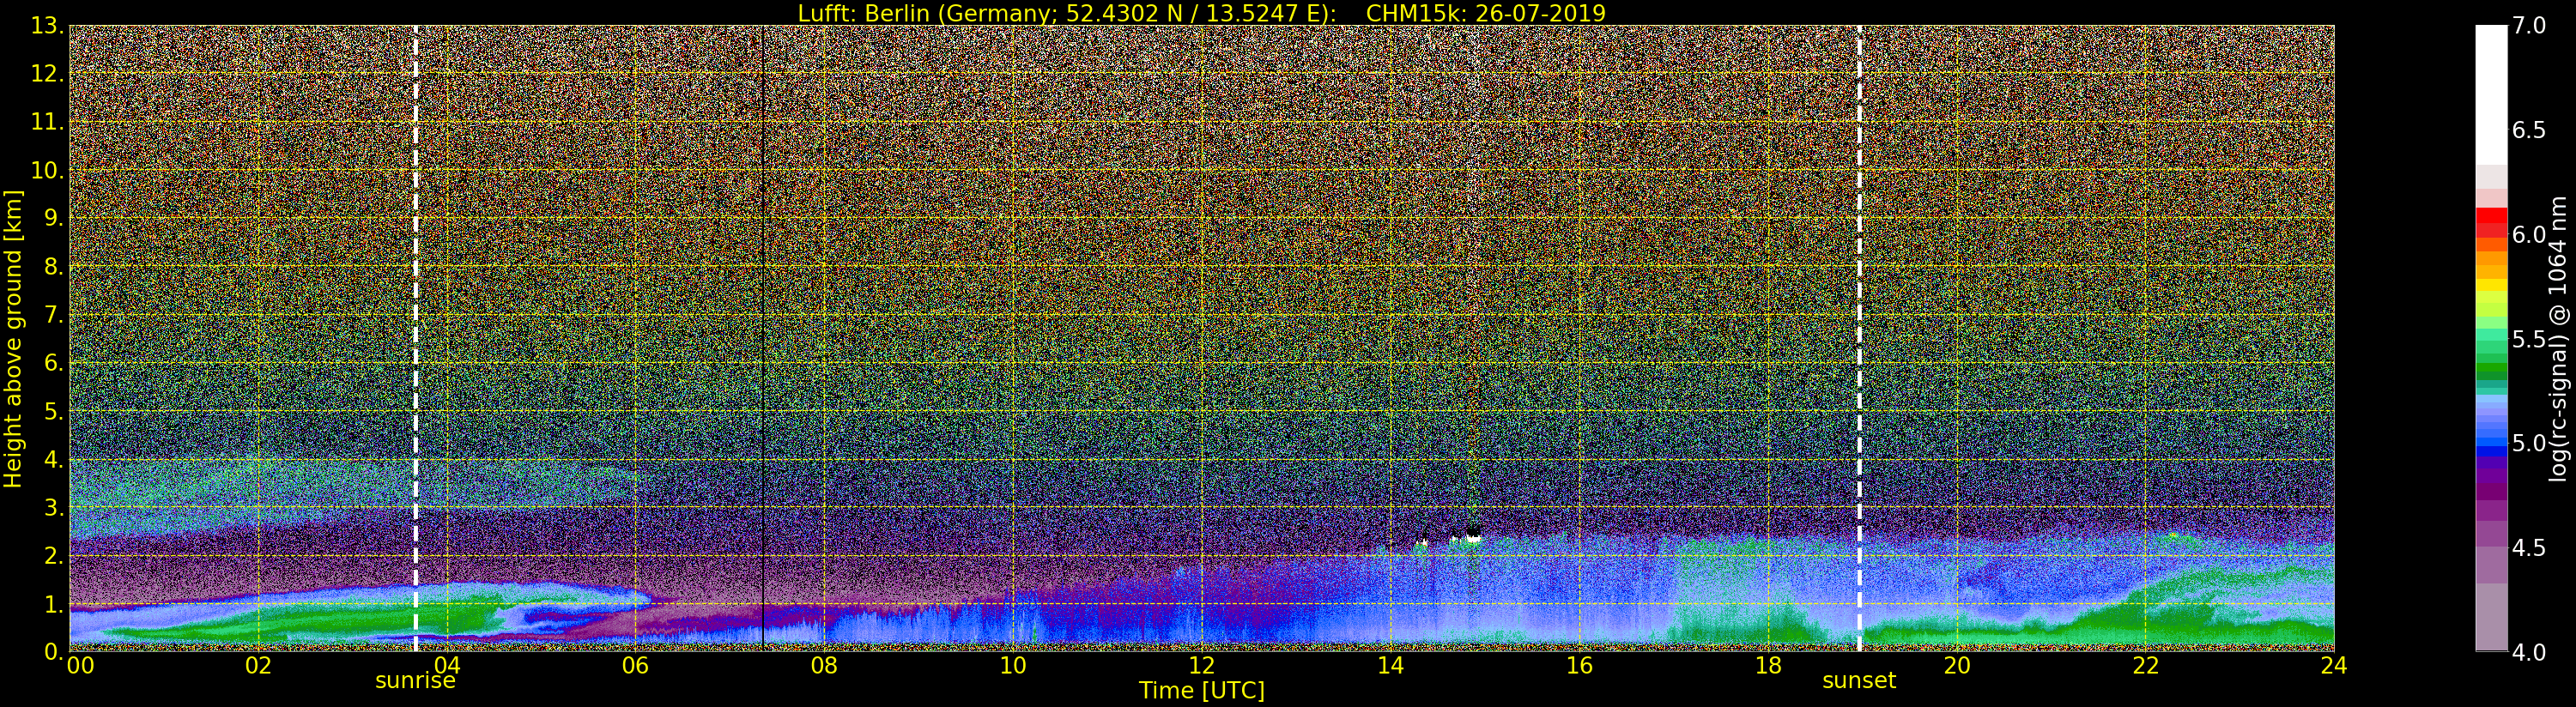
Task: Click the white dashed sunset marker line
Action: pos(1859,339)
